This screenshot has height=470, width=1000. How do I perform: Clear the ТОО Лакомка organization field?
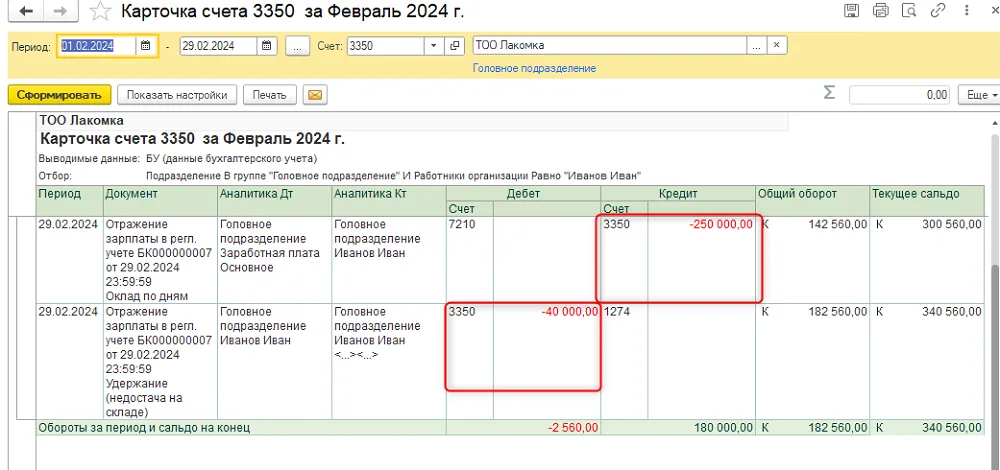776,46
